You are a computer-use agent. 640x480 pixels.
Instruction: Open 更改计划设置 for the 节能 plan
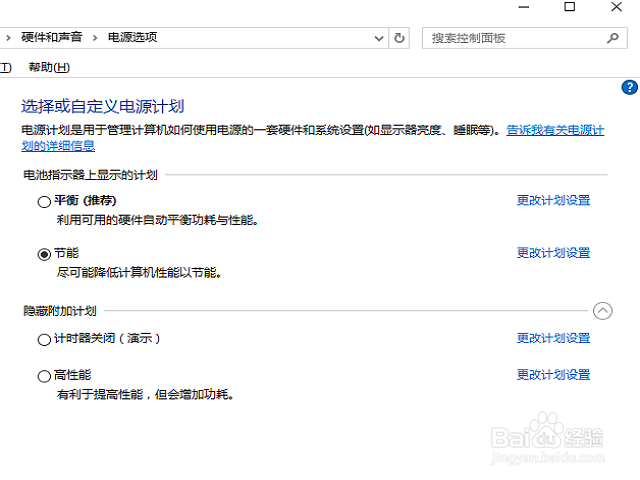click(x=553, y=253)
